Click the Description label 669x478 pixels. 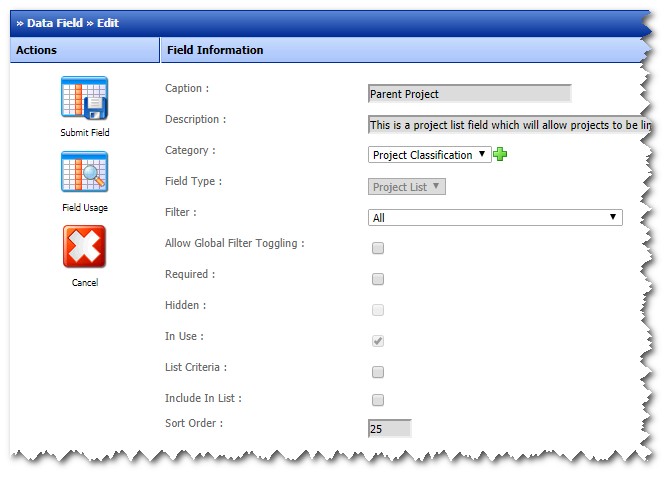(x=195, y=120)
